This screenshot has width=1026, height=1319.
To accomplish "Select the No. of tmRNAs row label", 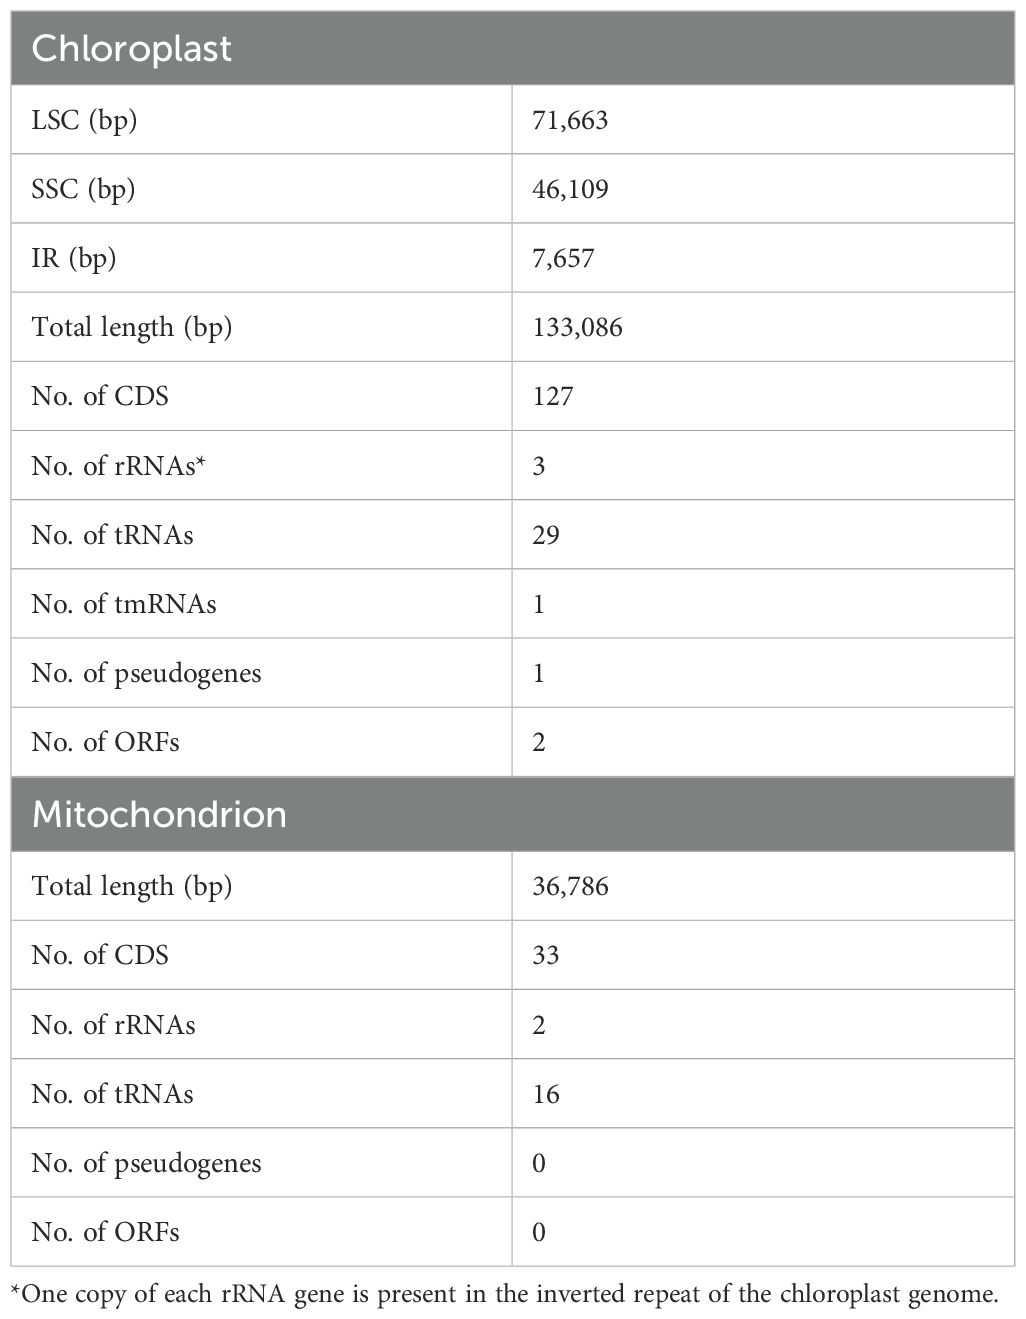I will [124, 604].
